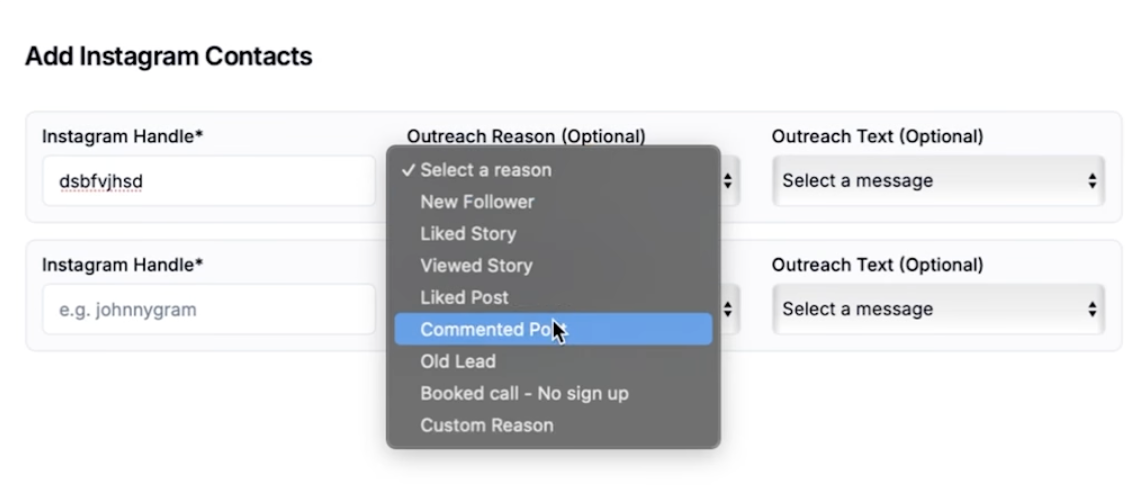
Task: Select "Liked Post" as outreach reason
Action: (464, 298)
